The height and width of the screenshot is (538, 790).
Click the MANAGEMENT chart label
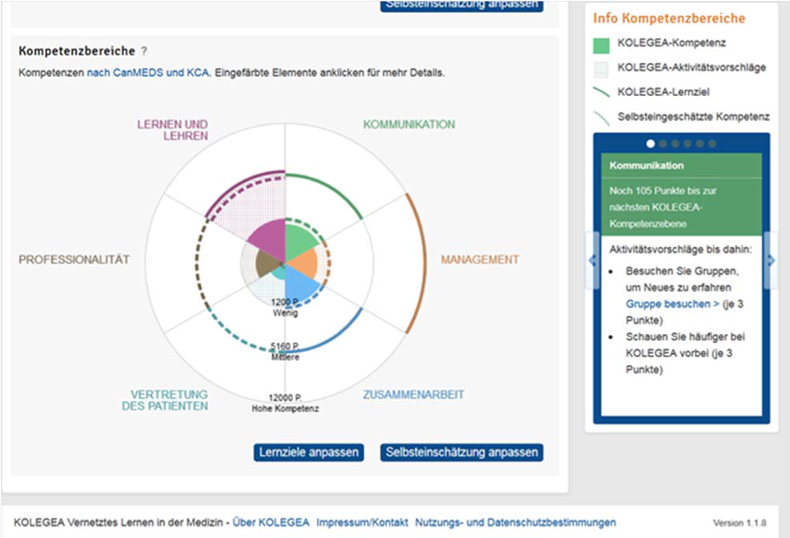pos(480,260)
